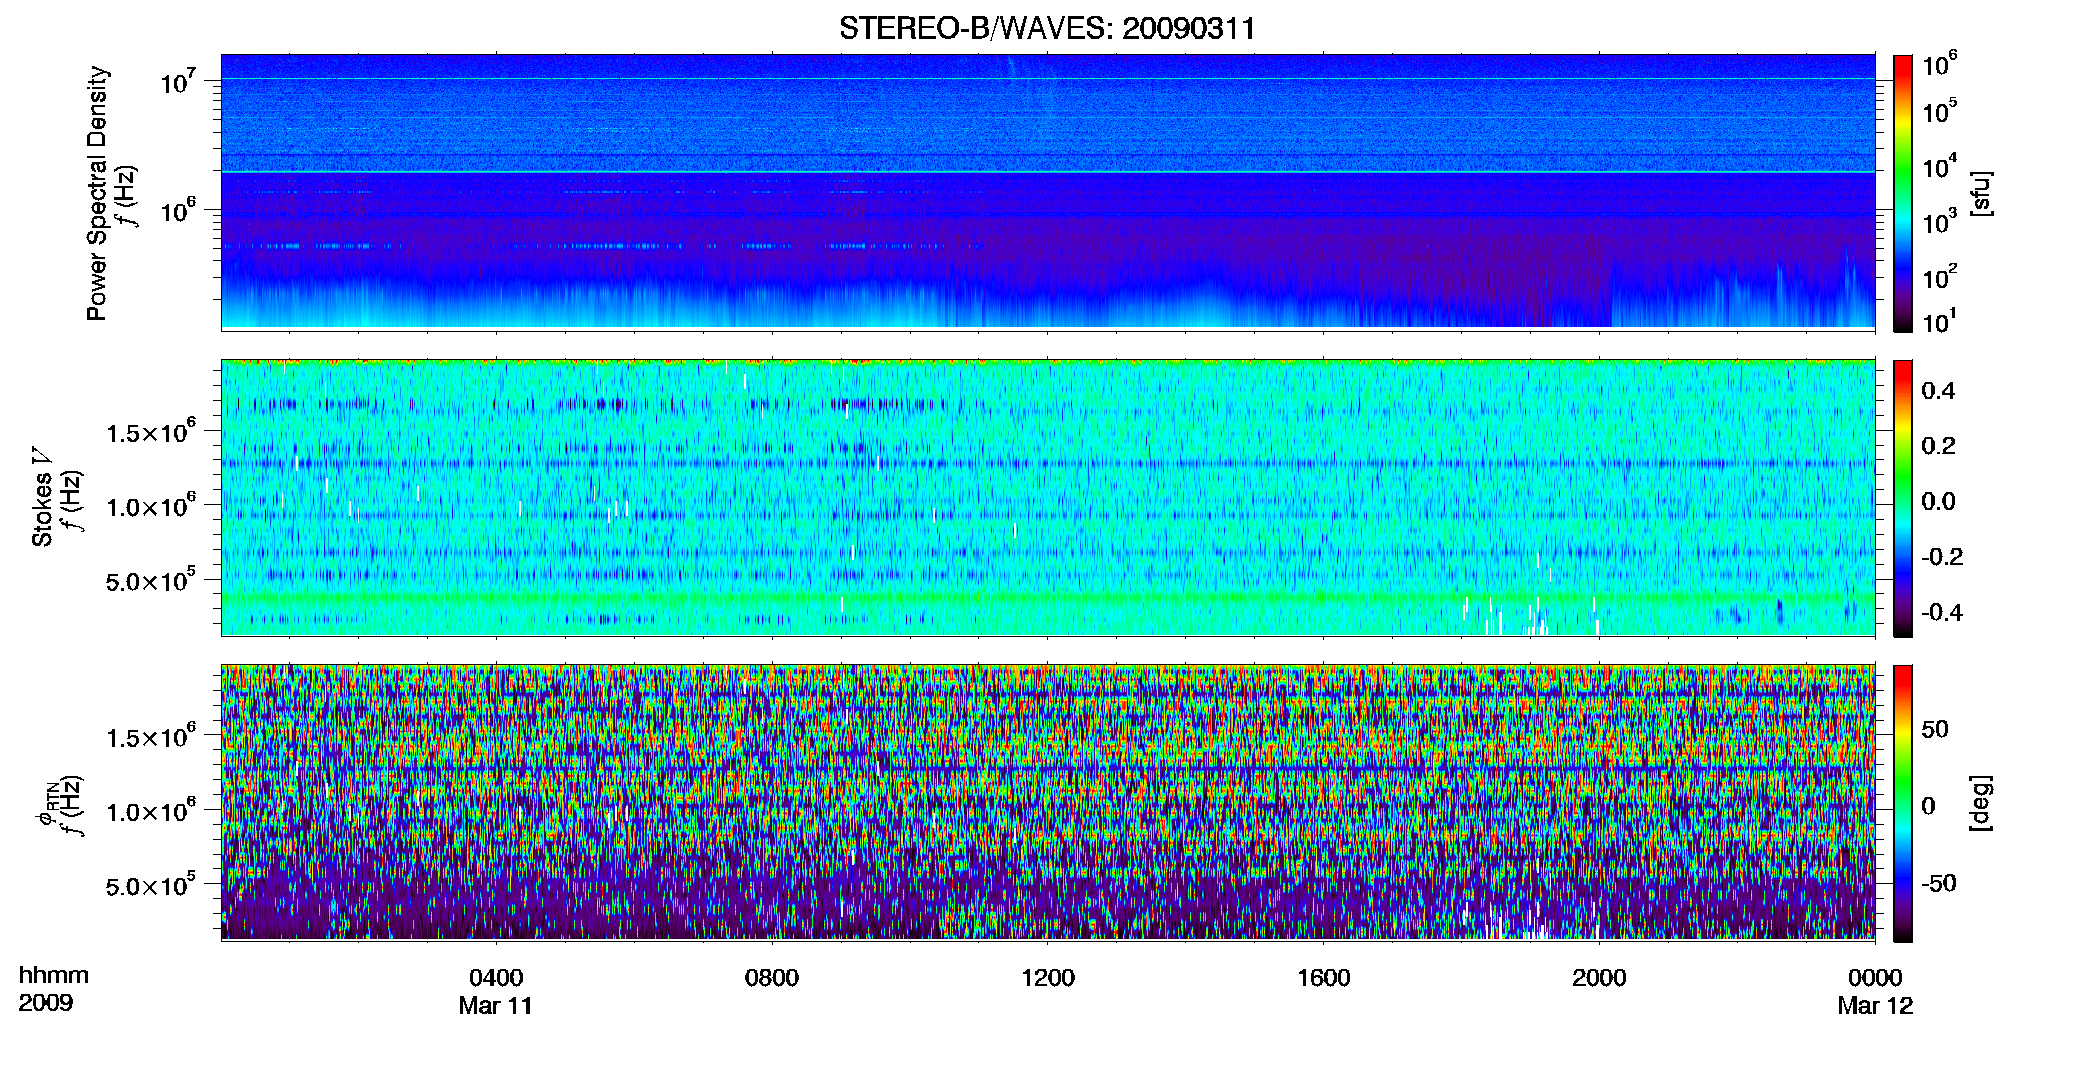Image resolution: width=2096 pixels, height=1080 pixels.
Task: Click the plot title STEREO-B/WAVES: 20090311
Action: pos(1047,29)
